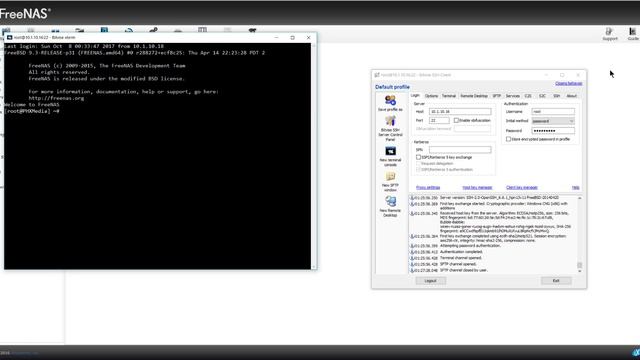
Task: Click "Attempting password authentication." log entry
Action: coord(470,246)
